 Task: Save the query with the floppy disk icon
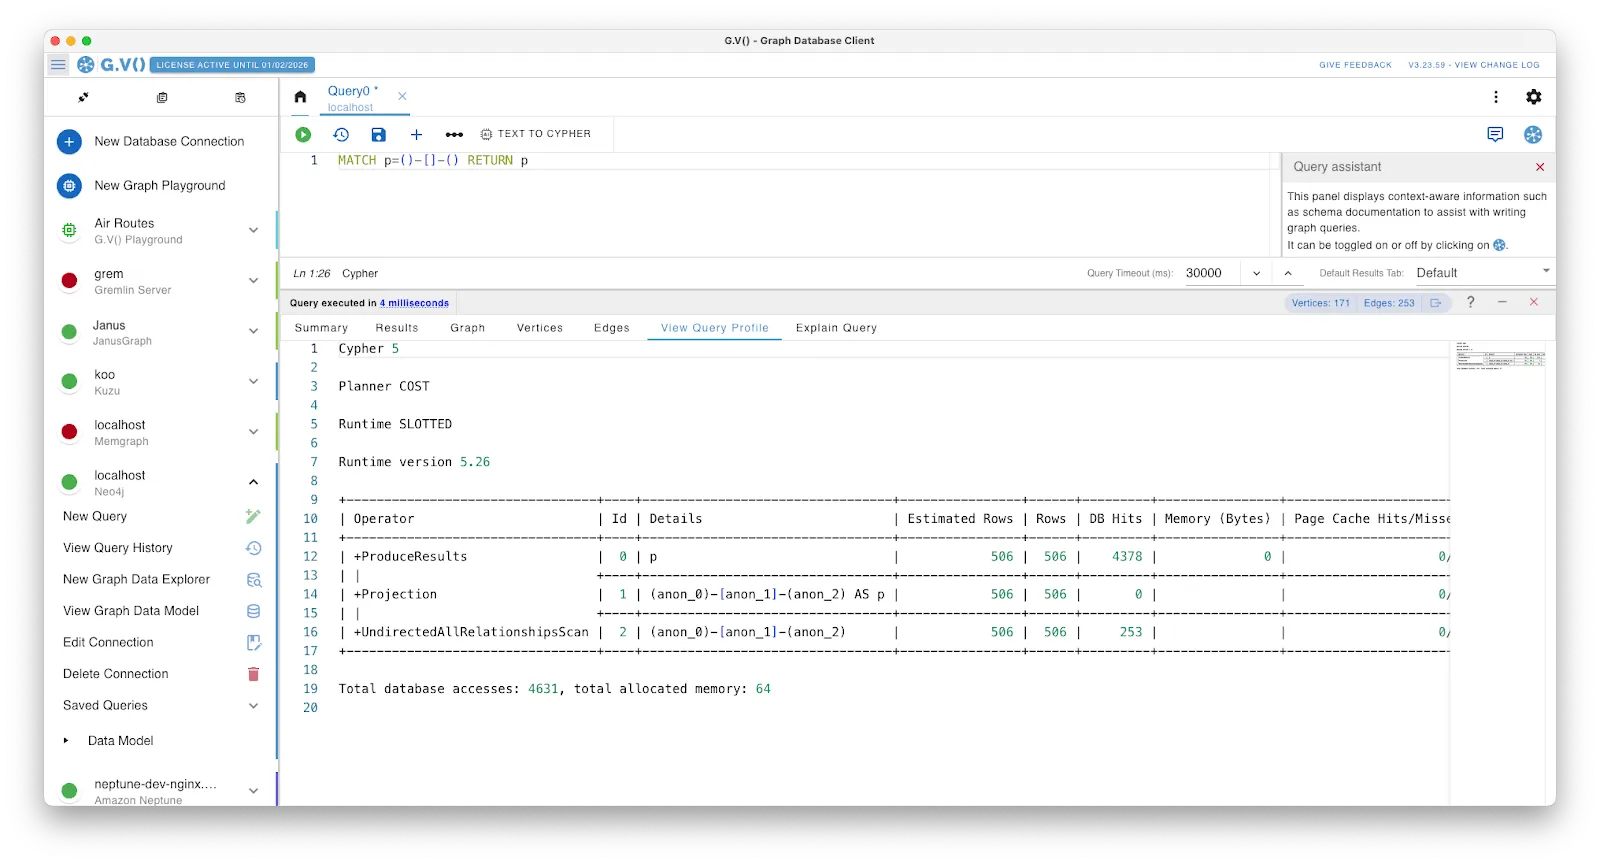378,134
